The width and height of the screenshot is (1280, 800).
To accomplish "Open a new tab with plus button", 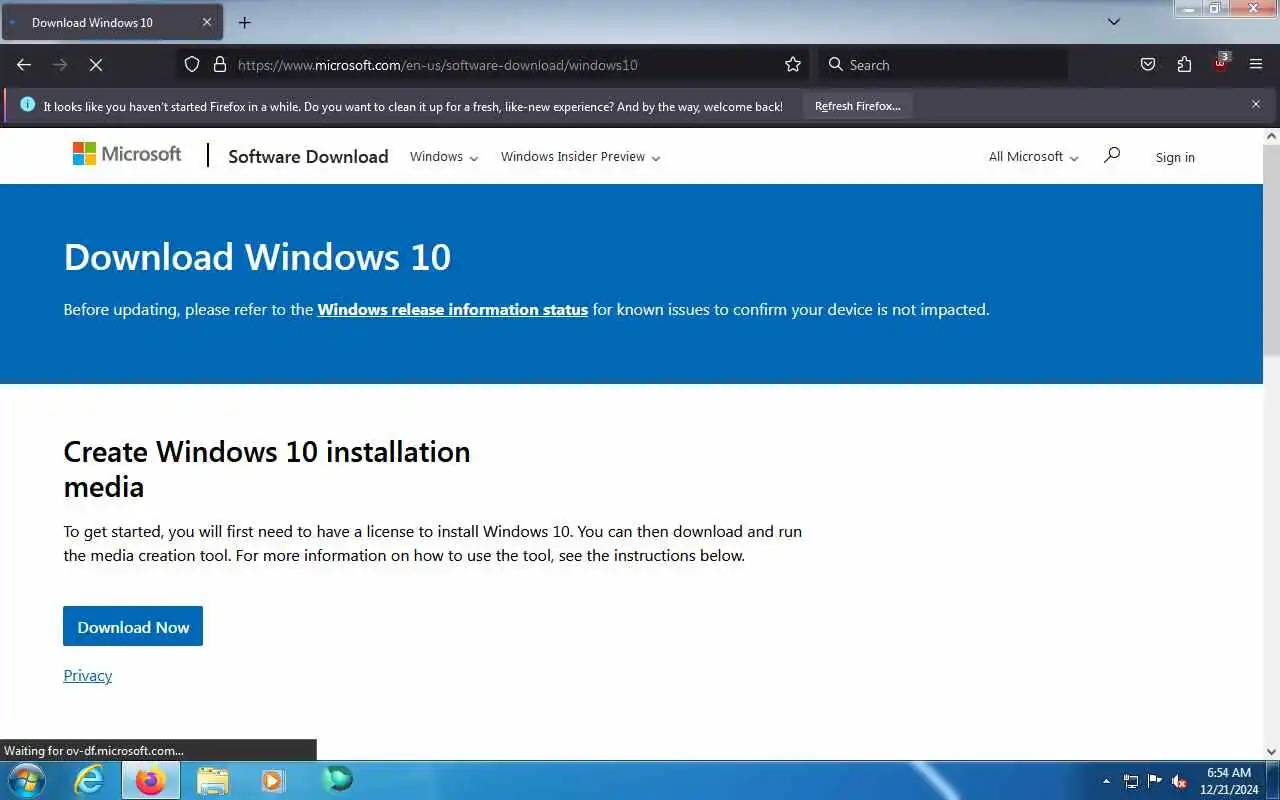I will (x=244, y=22).
